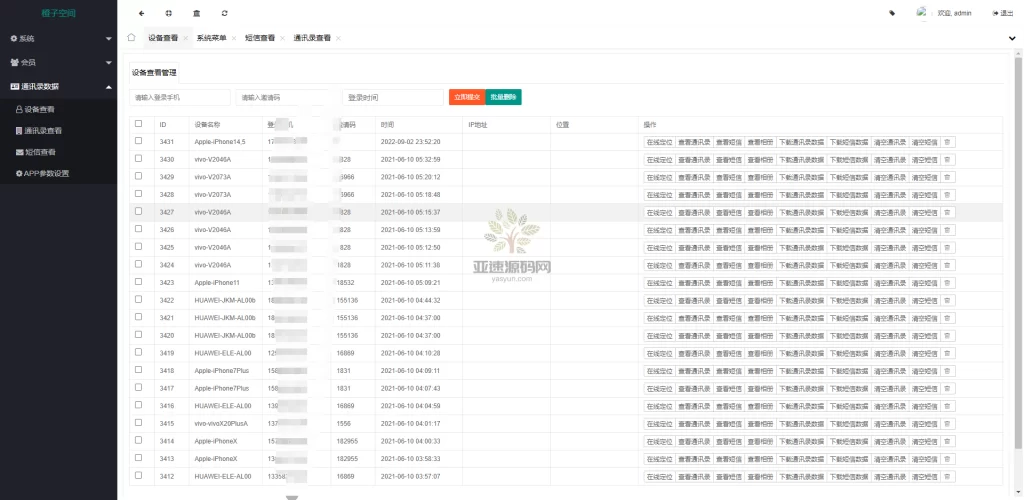Click 查看通讯录 for row 3430
The image size is (1024, 500).
694,159
